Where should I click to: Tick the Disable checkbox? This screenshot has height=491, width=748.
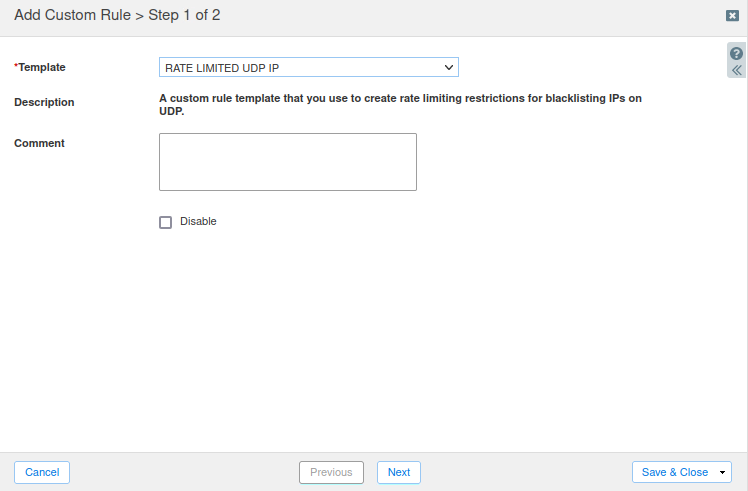tap(166, 222)
